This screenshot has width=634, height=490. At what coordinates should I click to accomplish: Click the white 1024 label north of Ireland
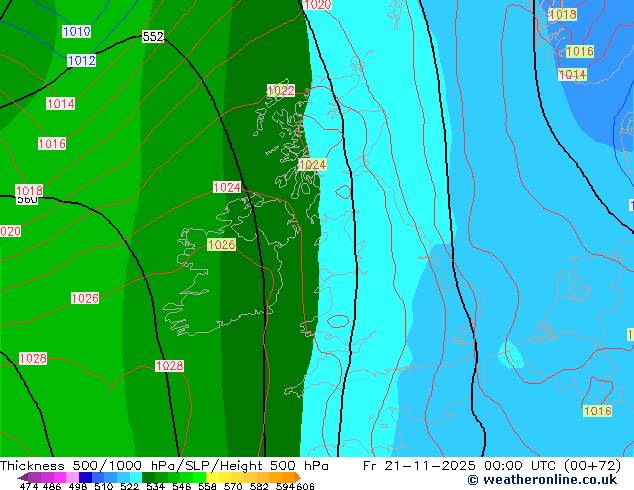pos(227,187)
